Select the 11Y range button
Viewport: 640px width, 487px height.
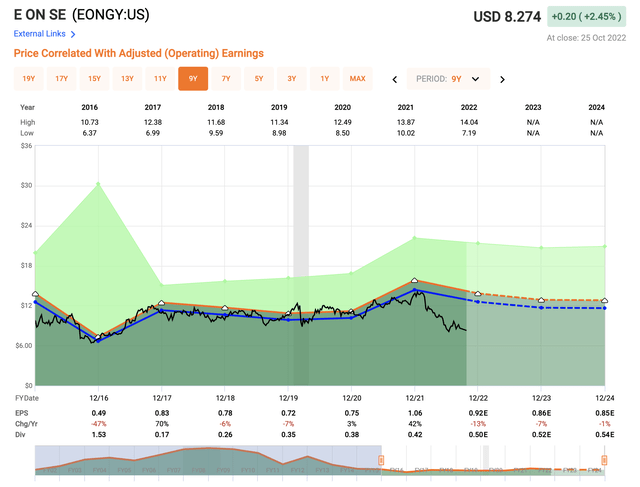coord(161,79)
